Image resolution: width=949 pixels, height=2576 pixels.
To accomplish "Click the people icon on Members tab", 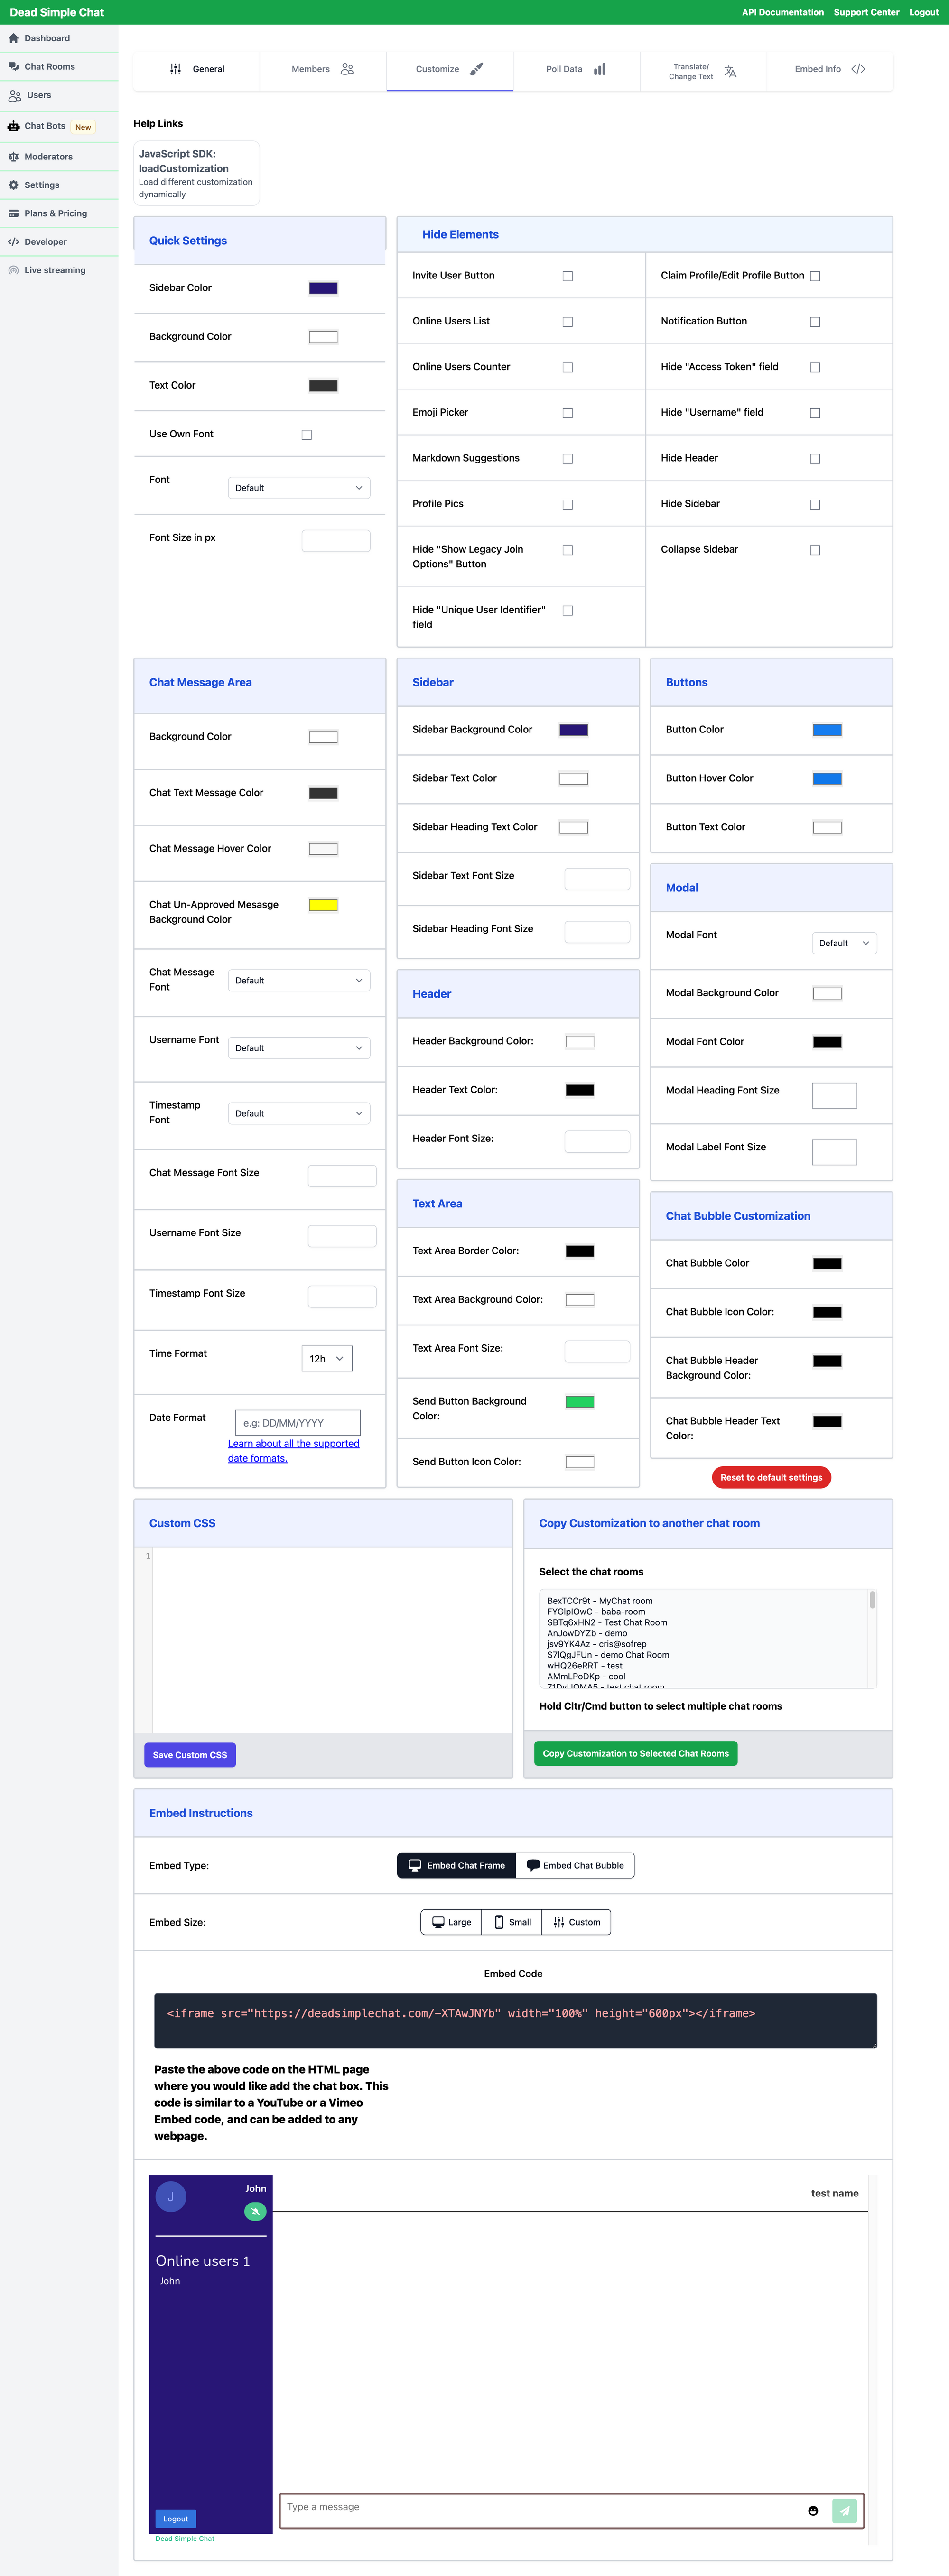I will click(347, 69).
